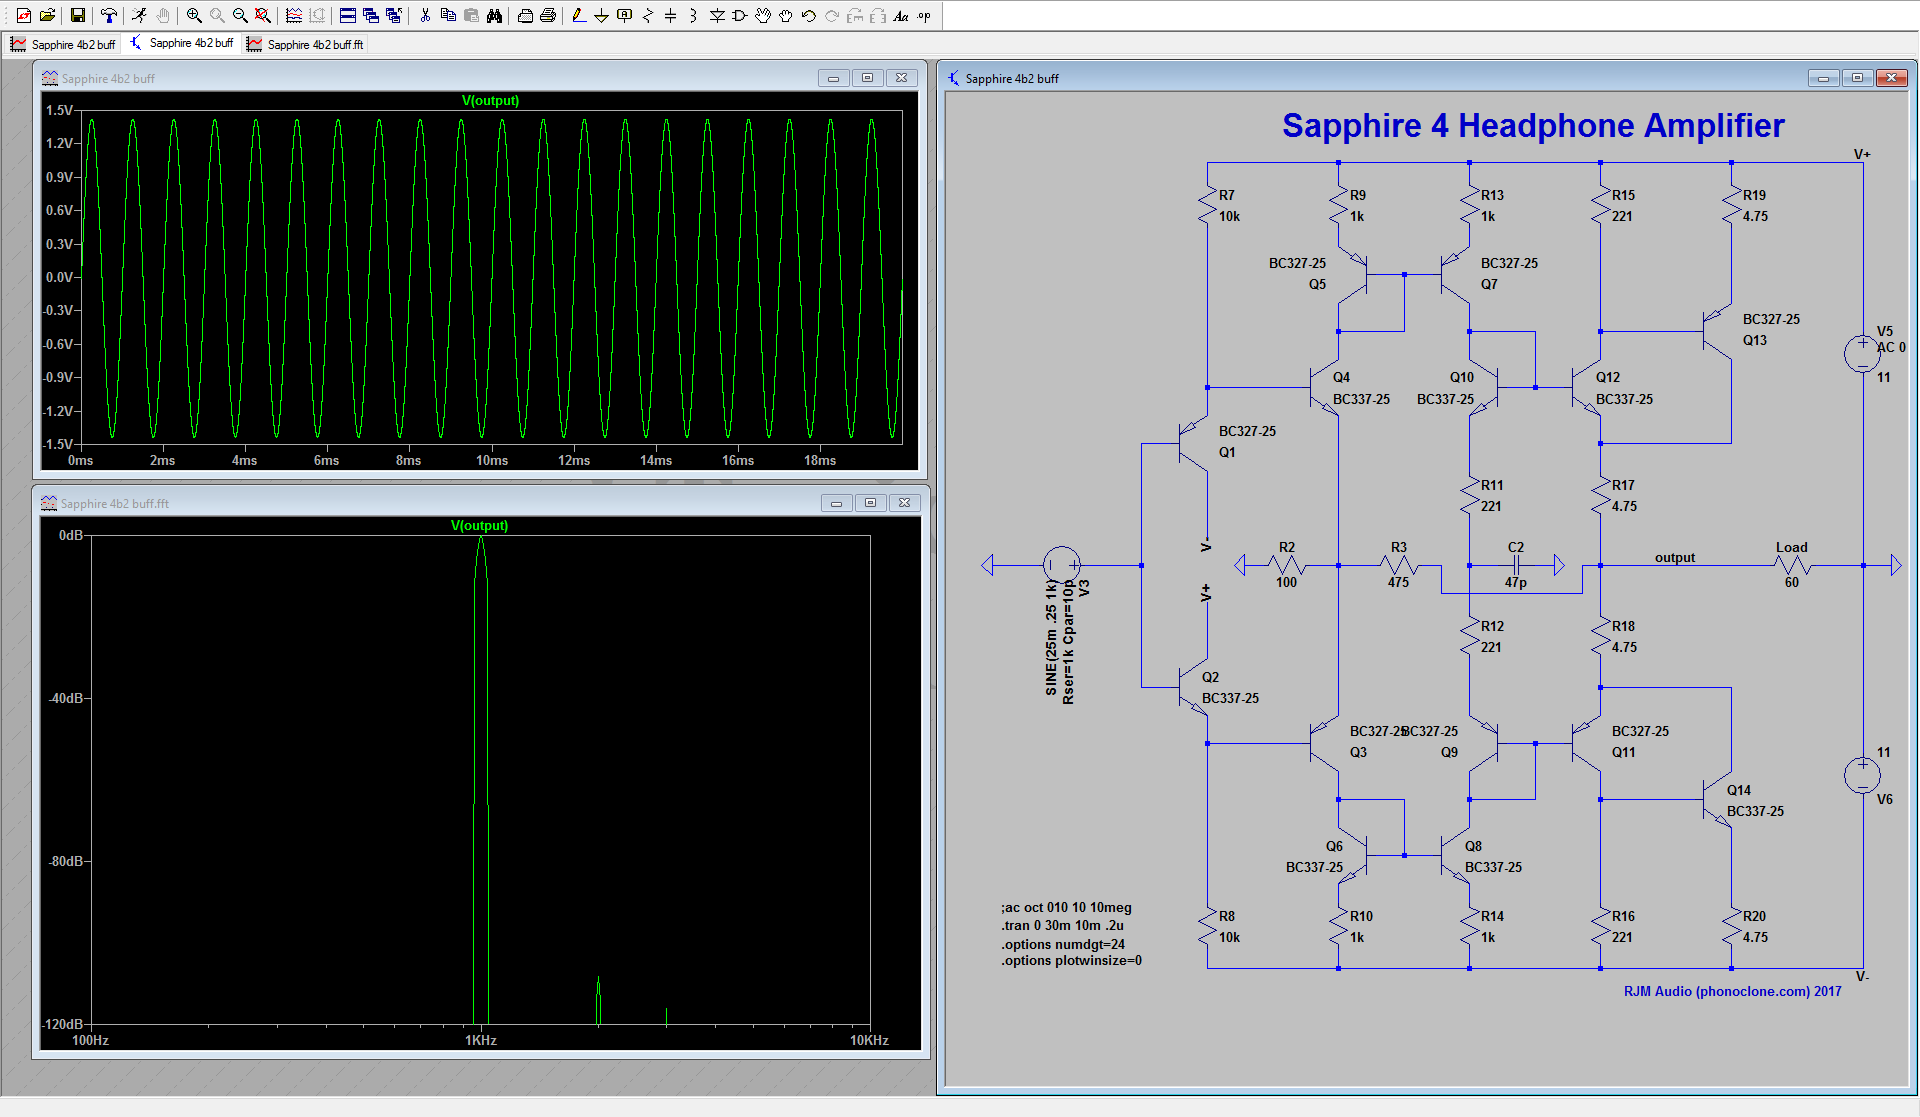This screenshot has height=1117, width=1920.
Task: Select voltage source V6 symbol
Action: [x=1862, y=775]
